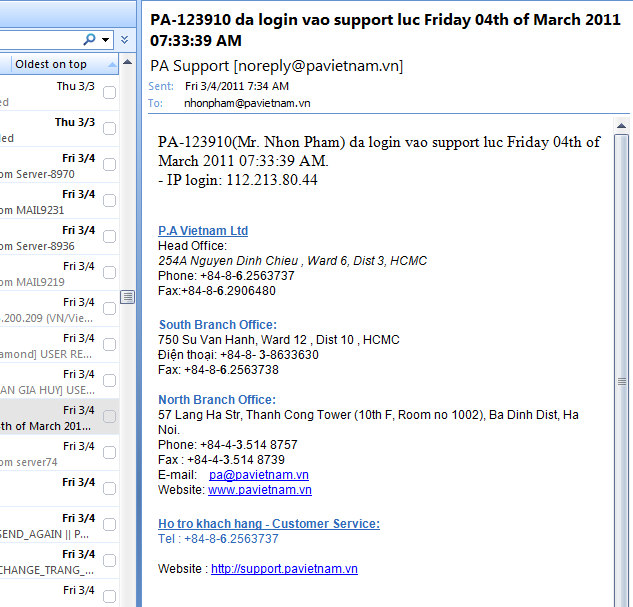Click the message list scrollbar thumb
633x607 pixels.
coord(128,297)
